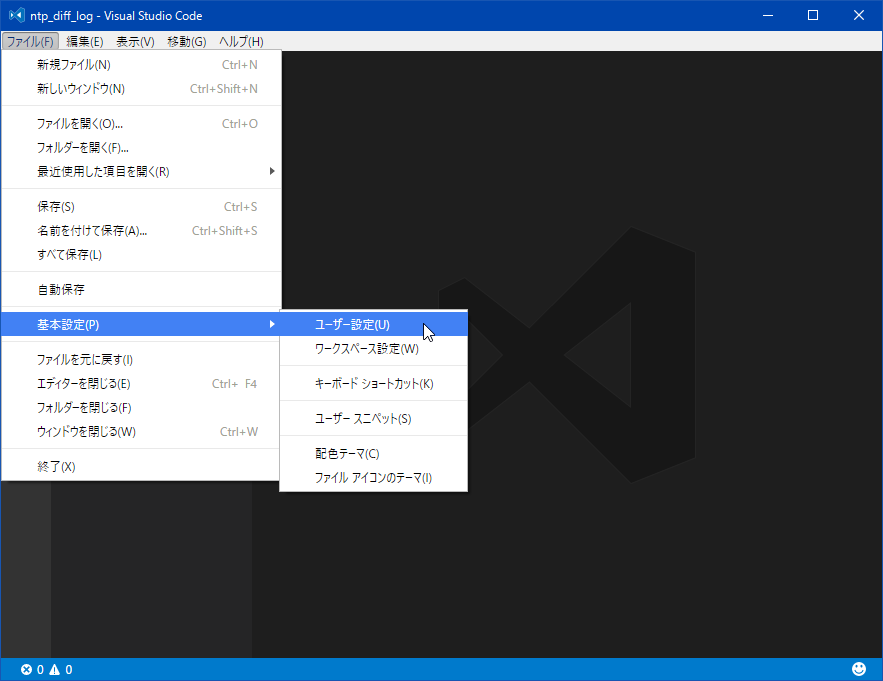Open ユーザー スニペット(S) entry
The width and height of the screenshot is (883, 681).
(374, 419)
